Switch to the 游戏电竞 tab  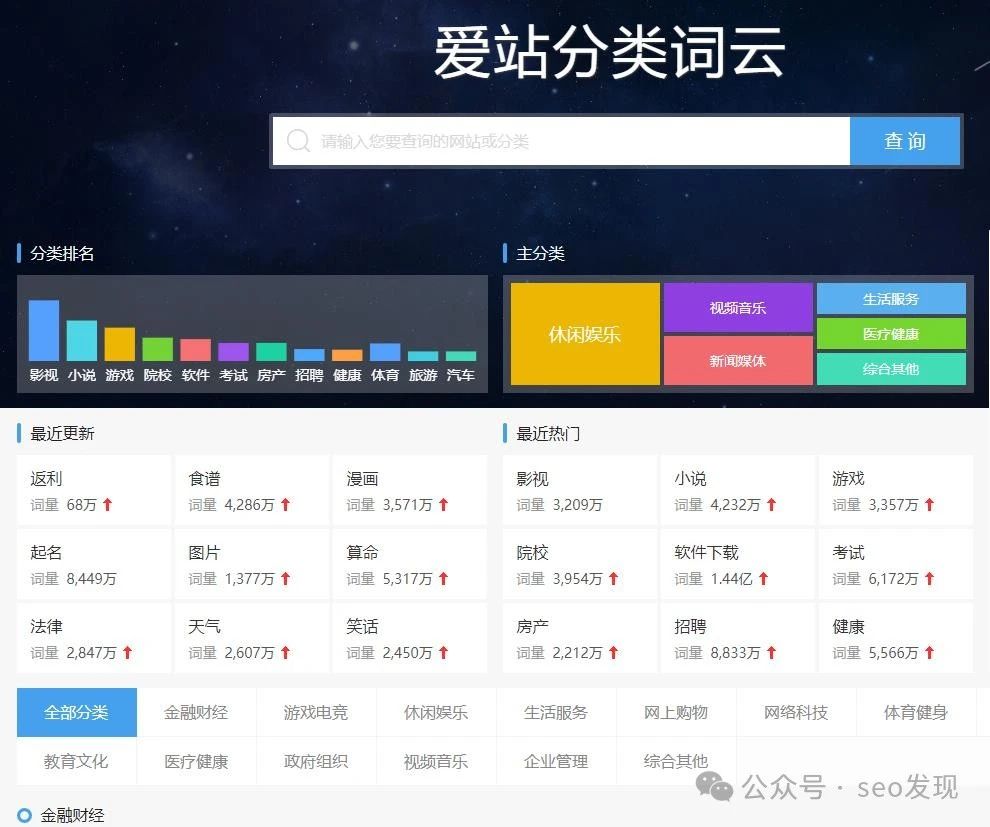316,712
